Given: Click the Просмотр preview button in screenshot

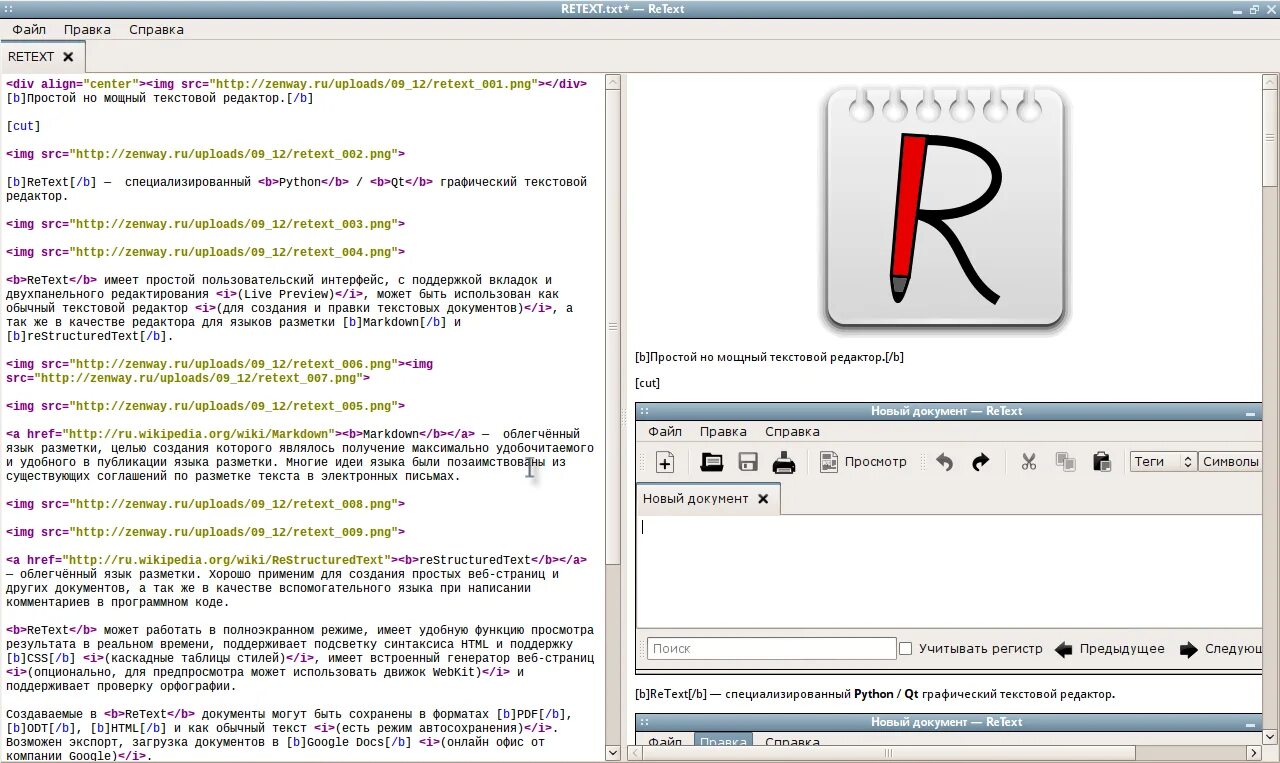Looking at the screenshot, I should click(x=863, y=462).
